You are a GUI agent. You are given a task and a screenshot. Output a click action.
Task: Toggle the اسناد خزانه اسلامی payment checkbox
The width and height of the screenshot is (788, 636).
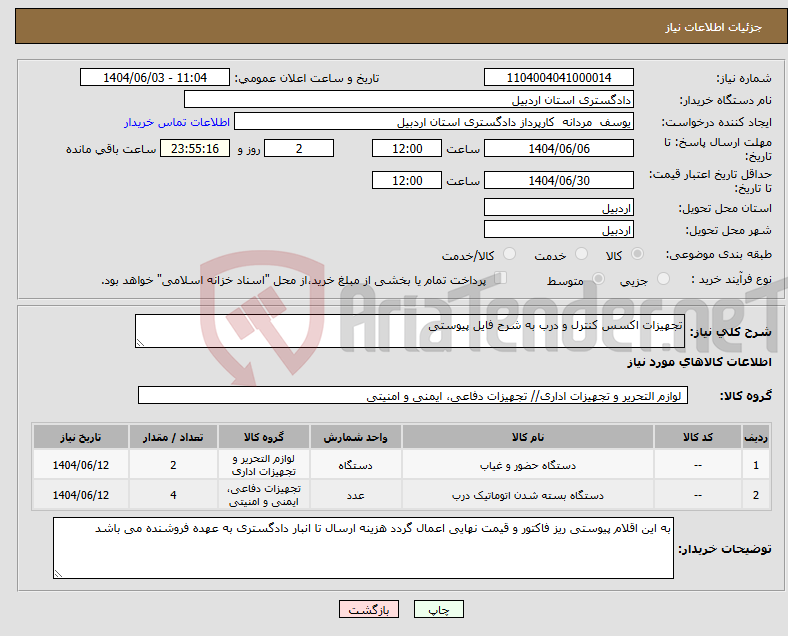pos(501,278)
